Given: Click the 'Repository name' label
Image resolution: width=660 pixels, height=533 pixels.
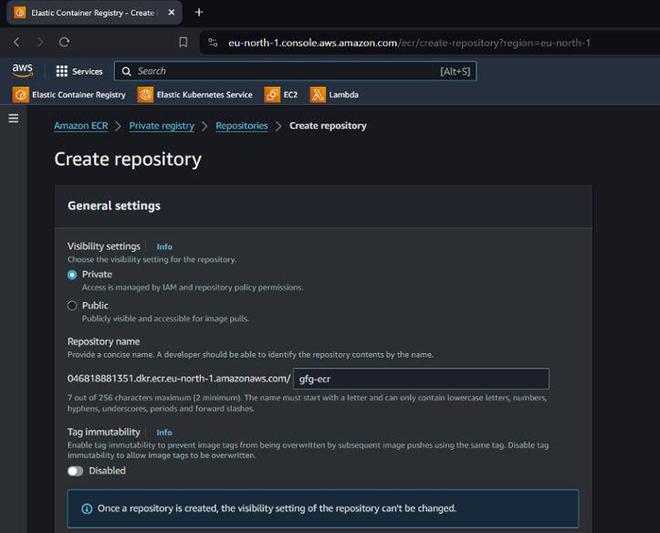Looking at the screenshot, I should click(x=104, y=341).
